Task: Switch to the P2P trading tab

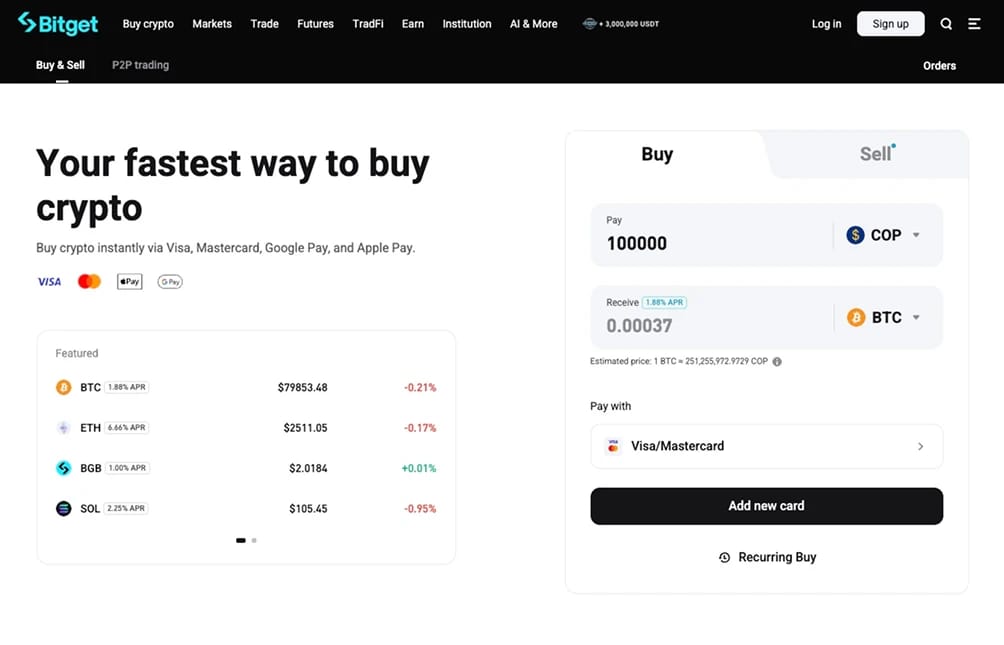Action: coord(140,65)
